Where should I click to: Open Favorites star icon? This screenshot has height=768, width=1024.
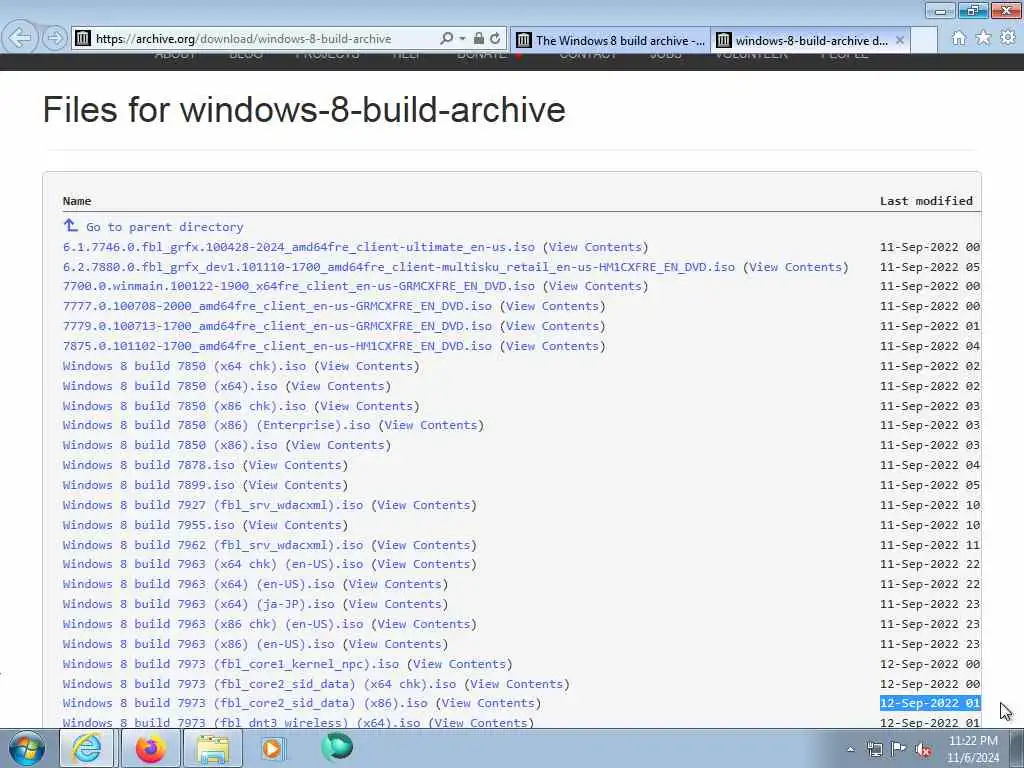983,38
